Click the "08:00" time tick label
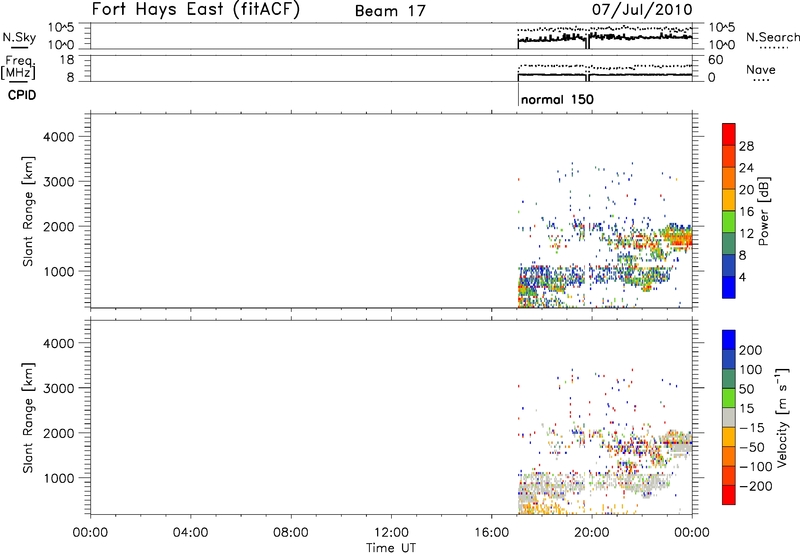Viewport: 800px width, 554px height. 291,533
